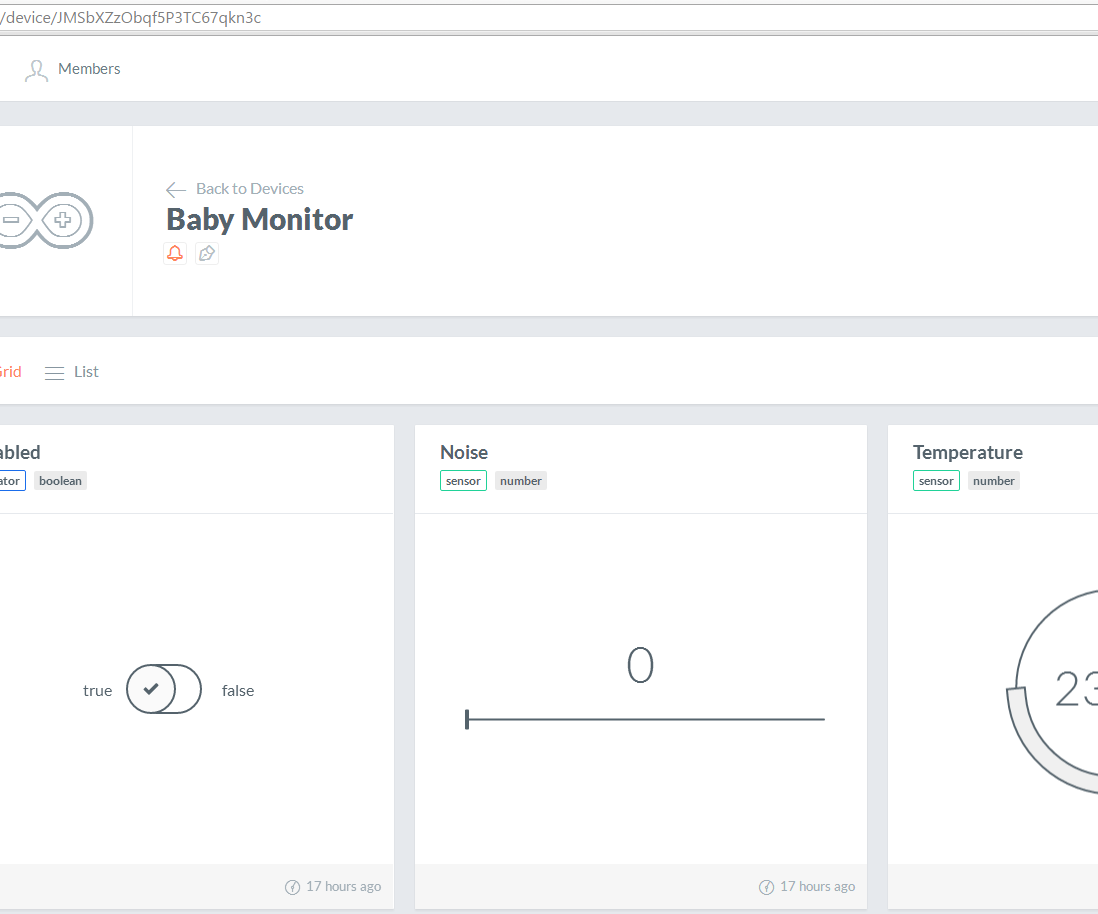This screenshot has width=1098, height=914.
Task: Open the Members page
Action: pyautogui.click(x=89, y=69)
